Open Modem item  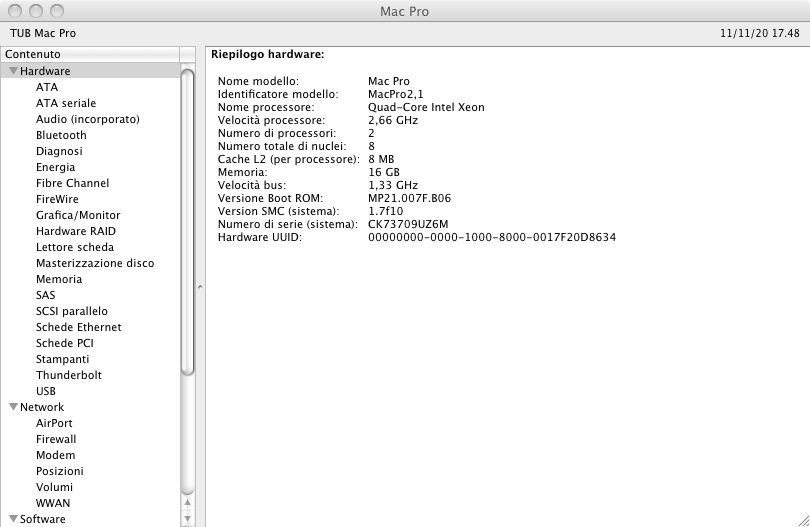pos(55,456)
